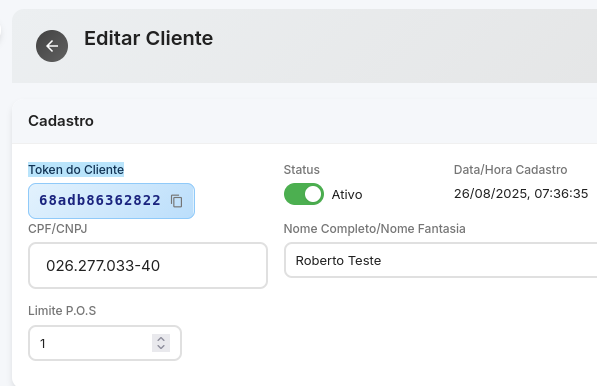Click the registration date 26/08/2025 value
This screenshot has height=386, width=597.
[x=521, y=194]
